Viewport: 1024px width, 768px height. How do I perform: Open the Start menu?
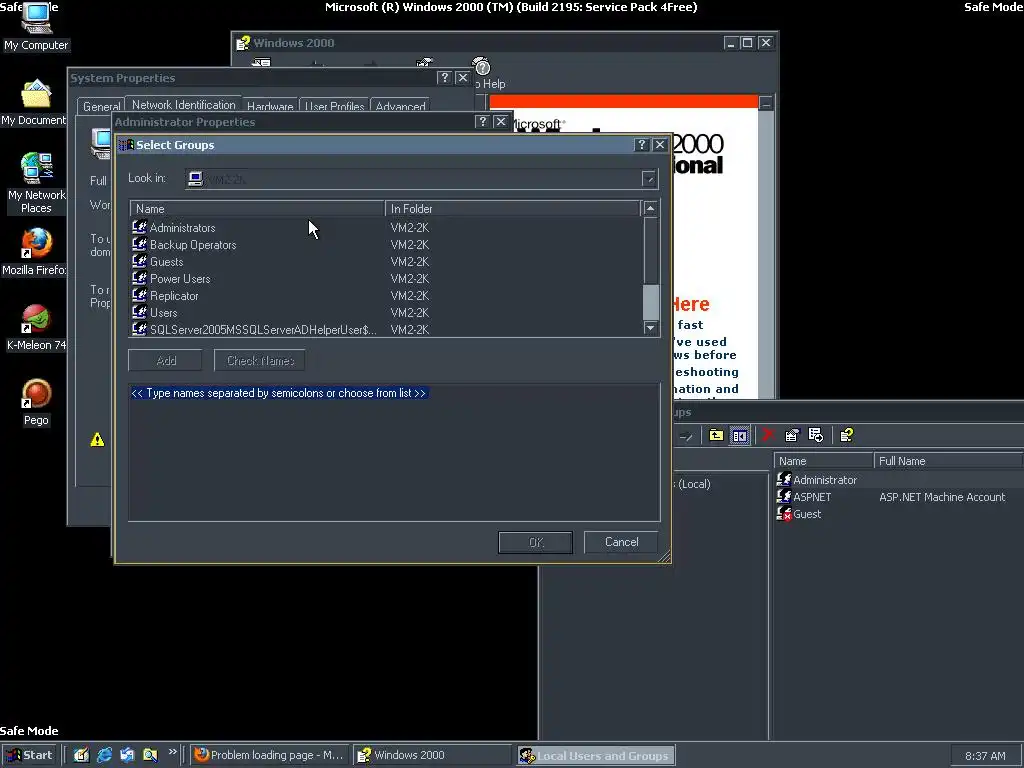click(30, 755)
